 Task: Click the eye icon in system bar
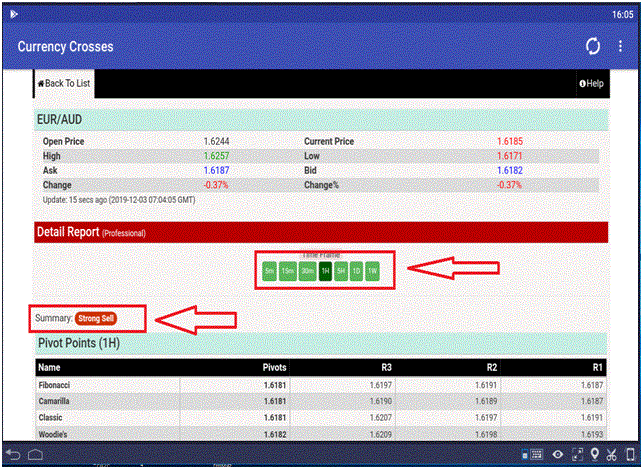pos(558,456)
